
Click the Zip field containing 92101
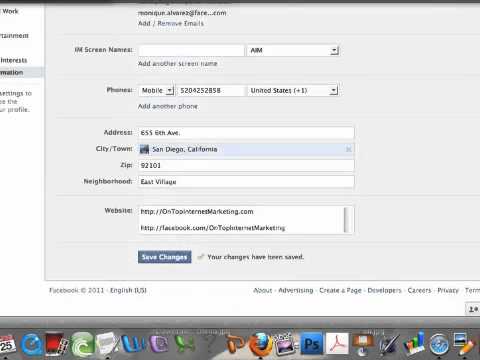[246, 165]
